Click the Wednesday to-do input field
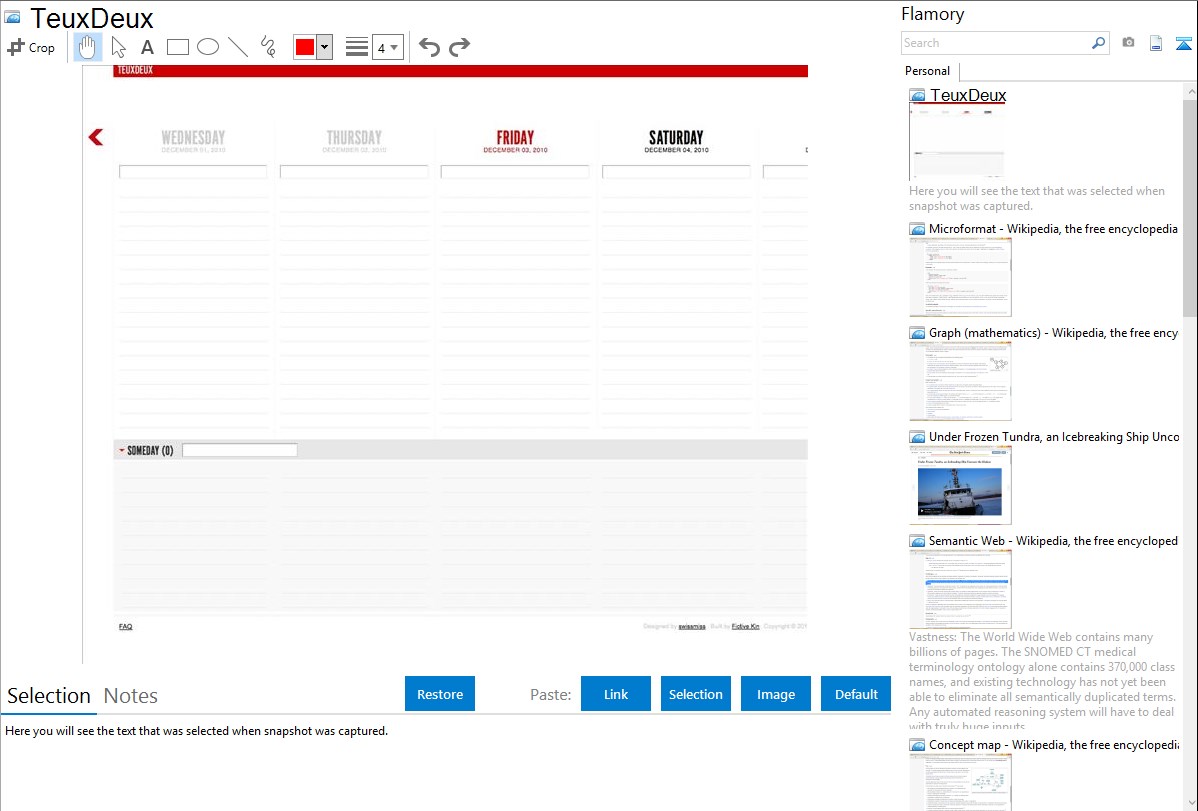This screenshot has height=811, width=1198. pos(193,172)
